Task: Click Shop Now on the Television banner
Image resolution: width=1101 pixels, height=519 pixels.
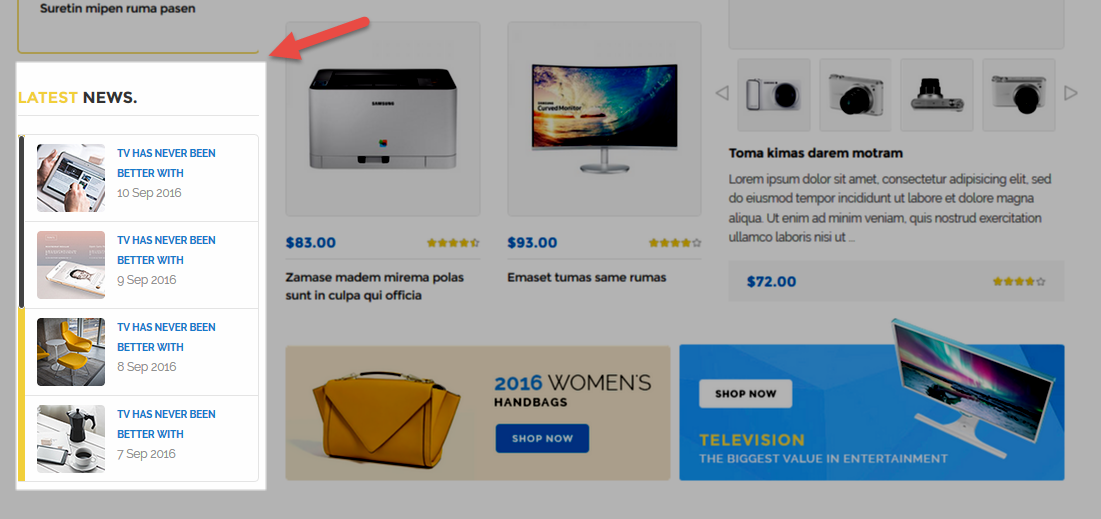Action: pyautogui.click(x=745, y=394)
